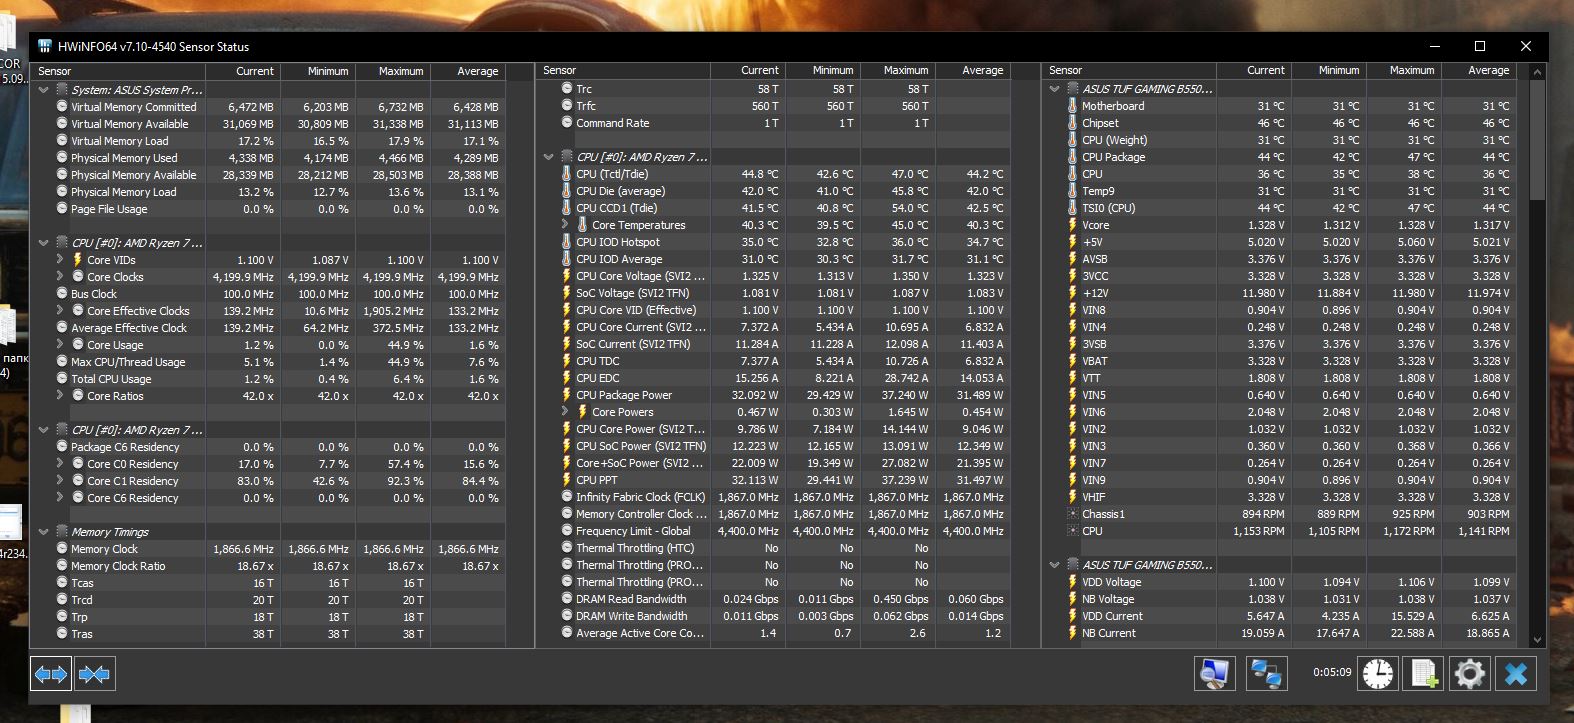Select the Frequency Limit - Global row label
The image size is (1574, 723).
click(633, 531)
